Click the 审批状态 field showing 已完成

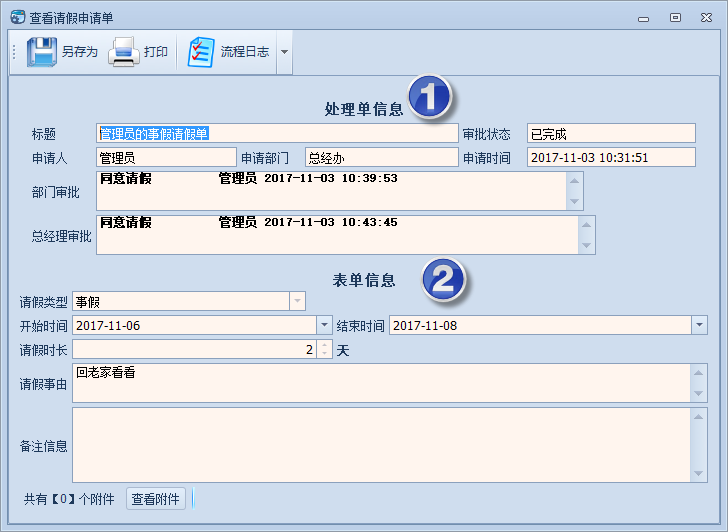coord(611,134)
